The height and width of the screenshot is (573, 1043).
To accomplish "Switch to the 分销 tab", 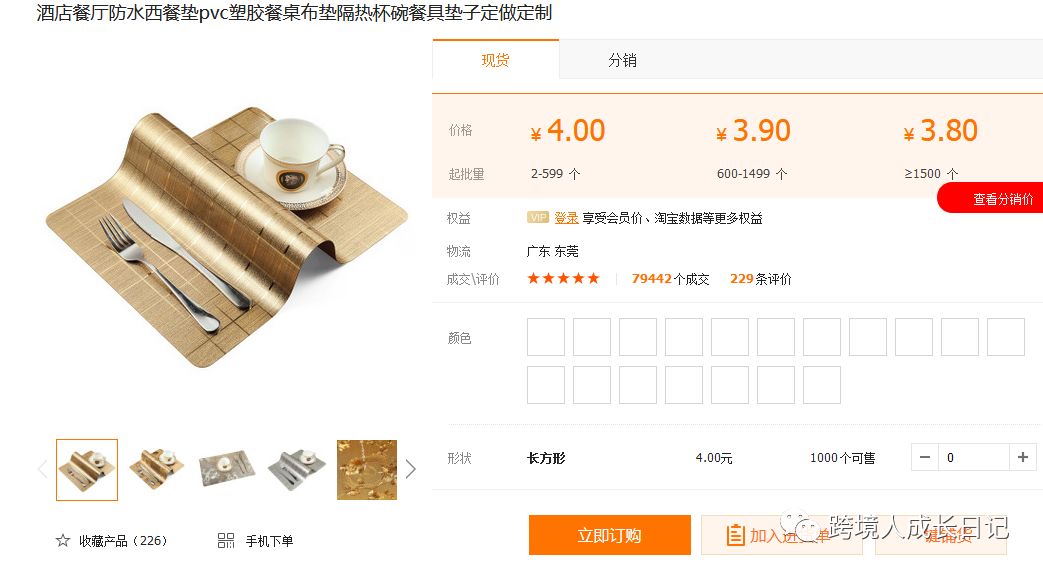I will click(x=623, y=60).
